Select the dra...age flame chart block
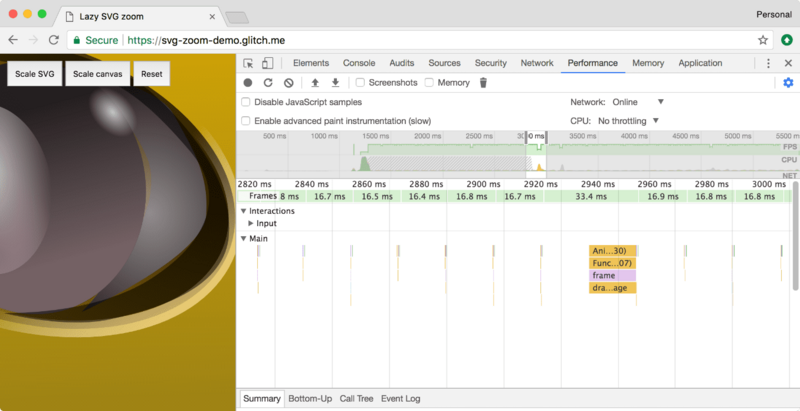The height and width of the screenshot is (411, 800). [x=612, y=288]
